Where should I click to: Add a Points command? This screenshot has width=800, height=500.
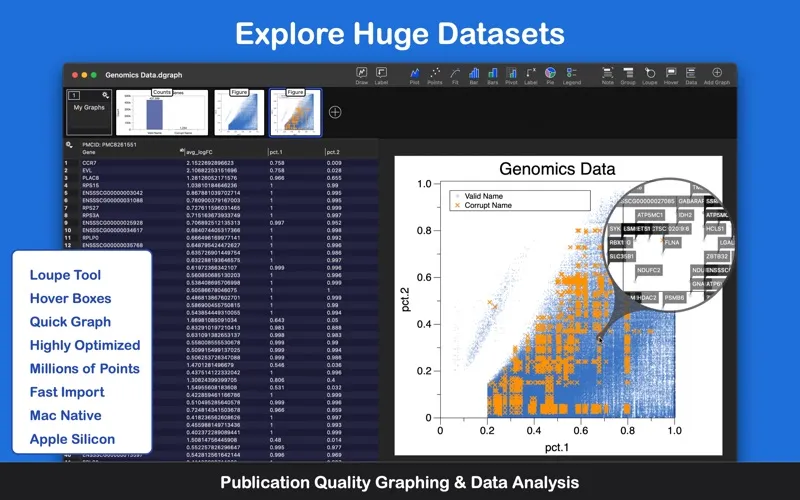(435, 75)
